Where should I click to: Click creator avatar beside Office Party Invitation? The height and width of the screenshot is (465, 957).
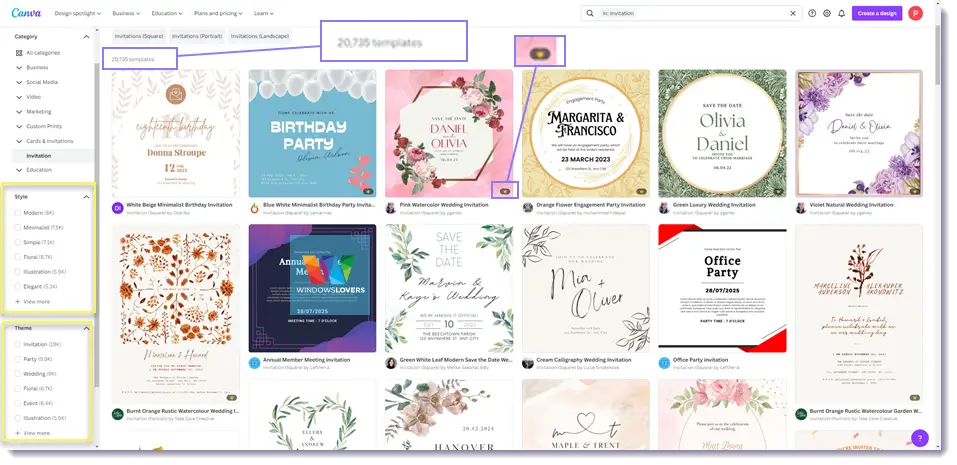[664, 363]
